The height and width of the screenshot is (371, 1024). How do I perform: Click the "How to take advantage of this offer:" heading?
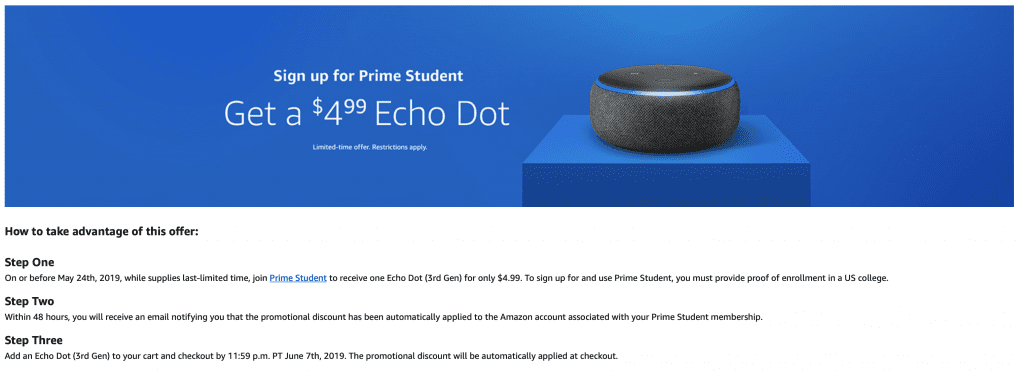101,232
